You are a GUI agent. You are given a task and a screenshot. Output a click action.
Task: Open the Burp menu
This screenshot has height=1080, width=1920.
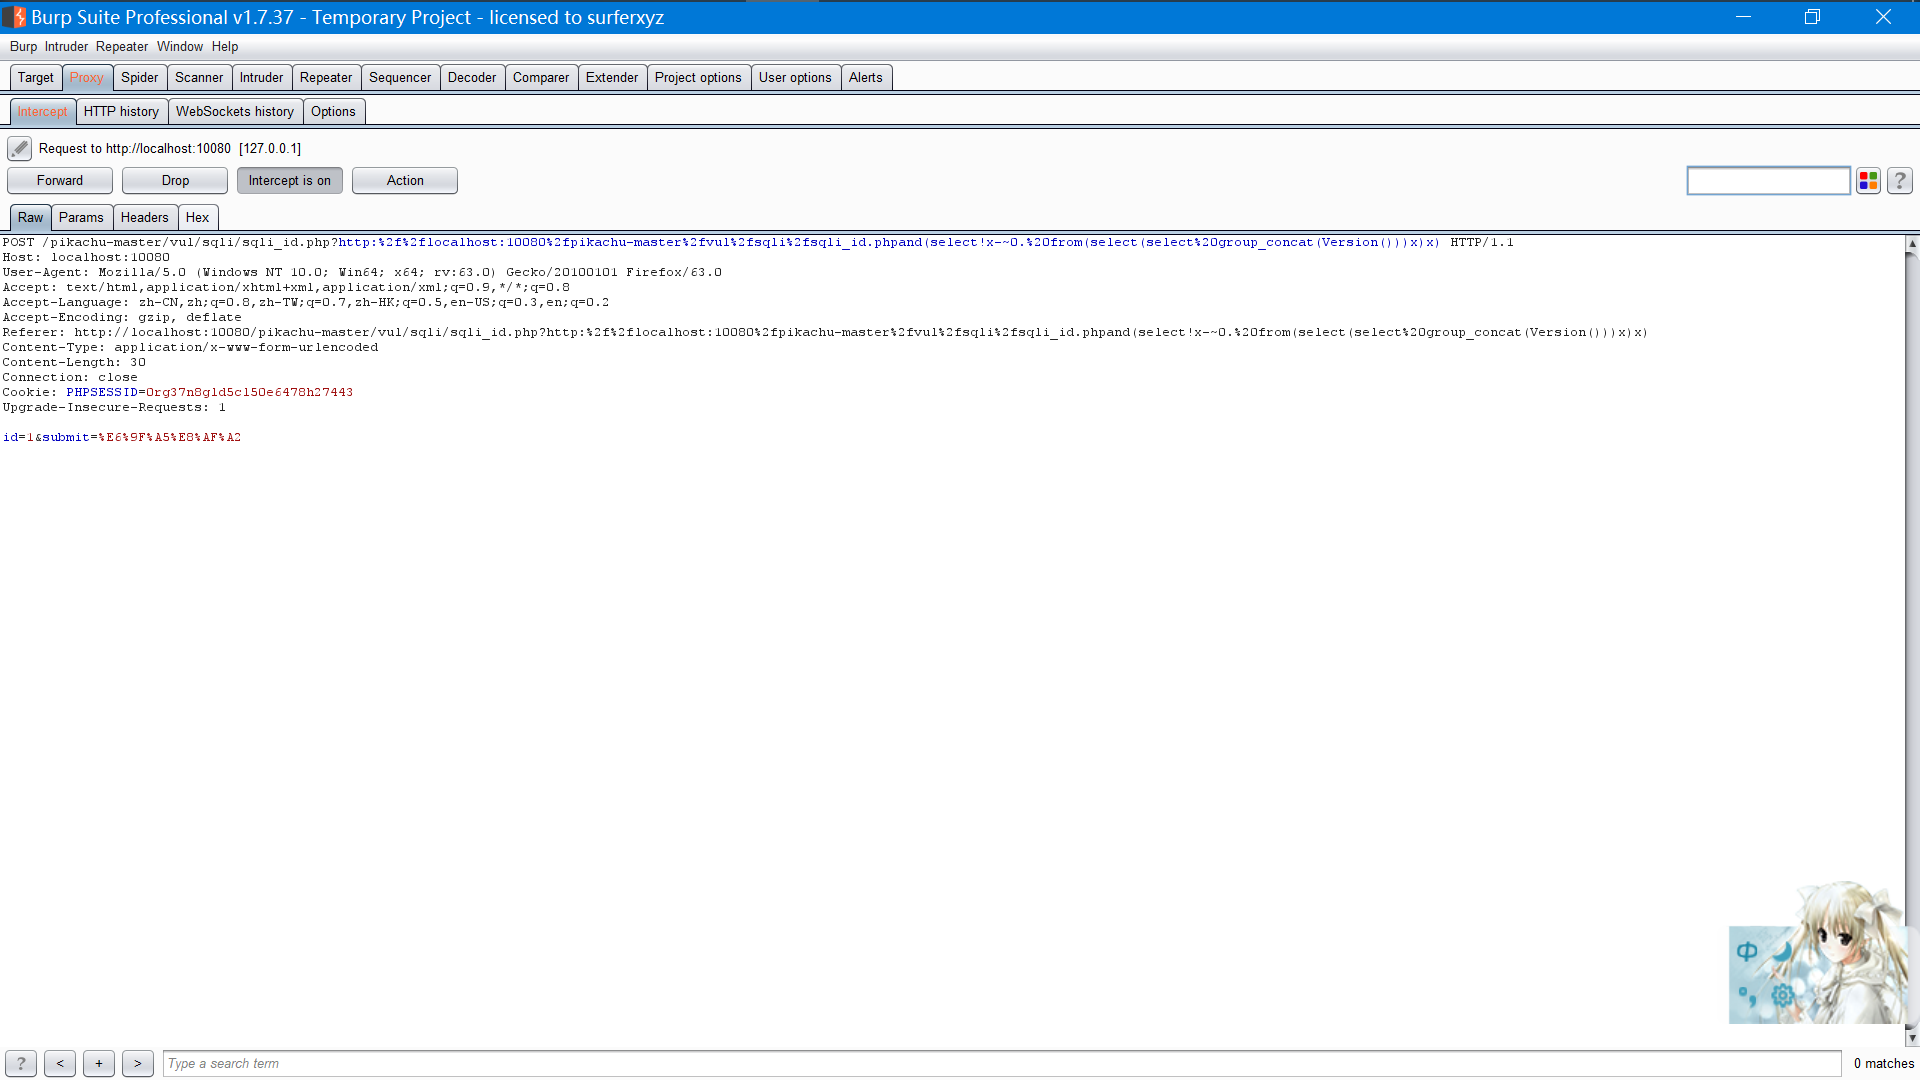coord(23,47)
